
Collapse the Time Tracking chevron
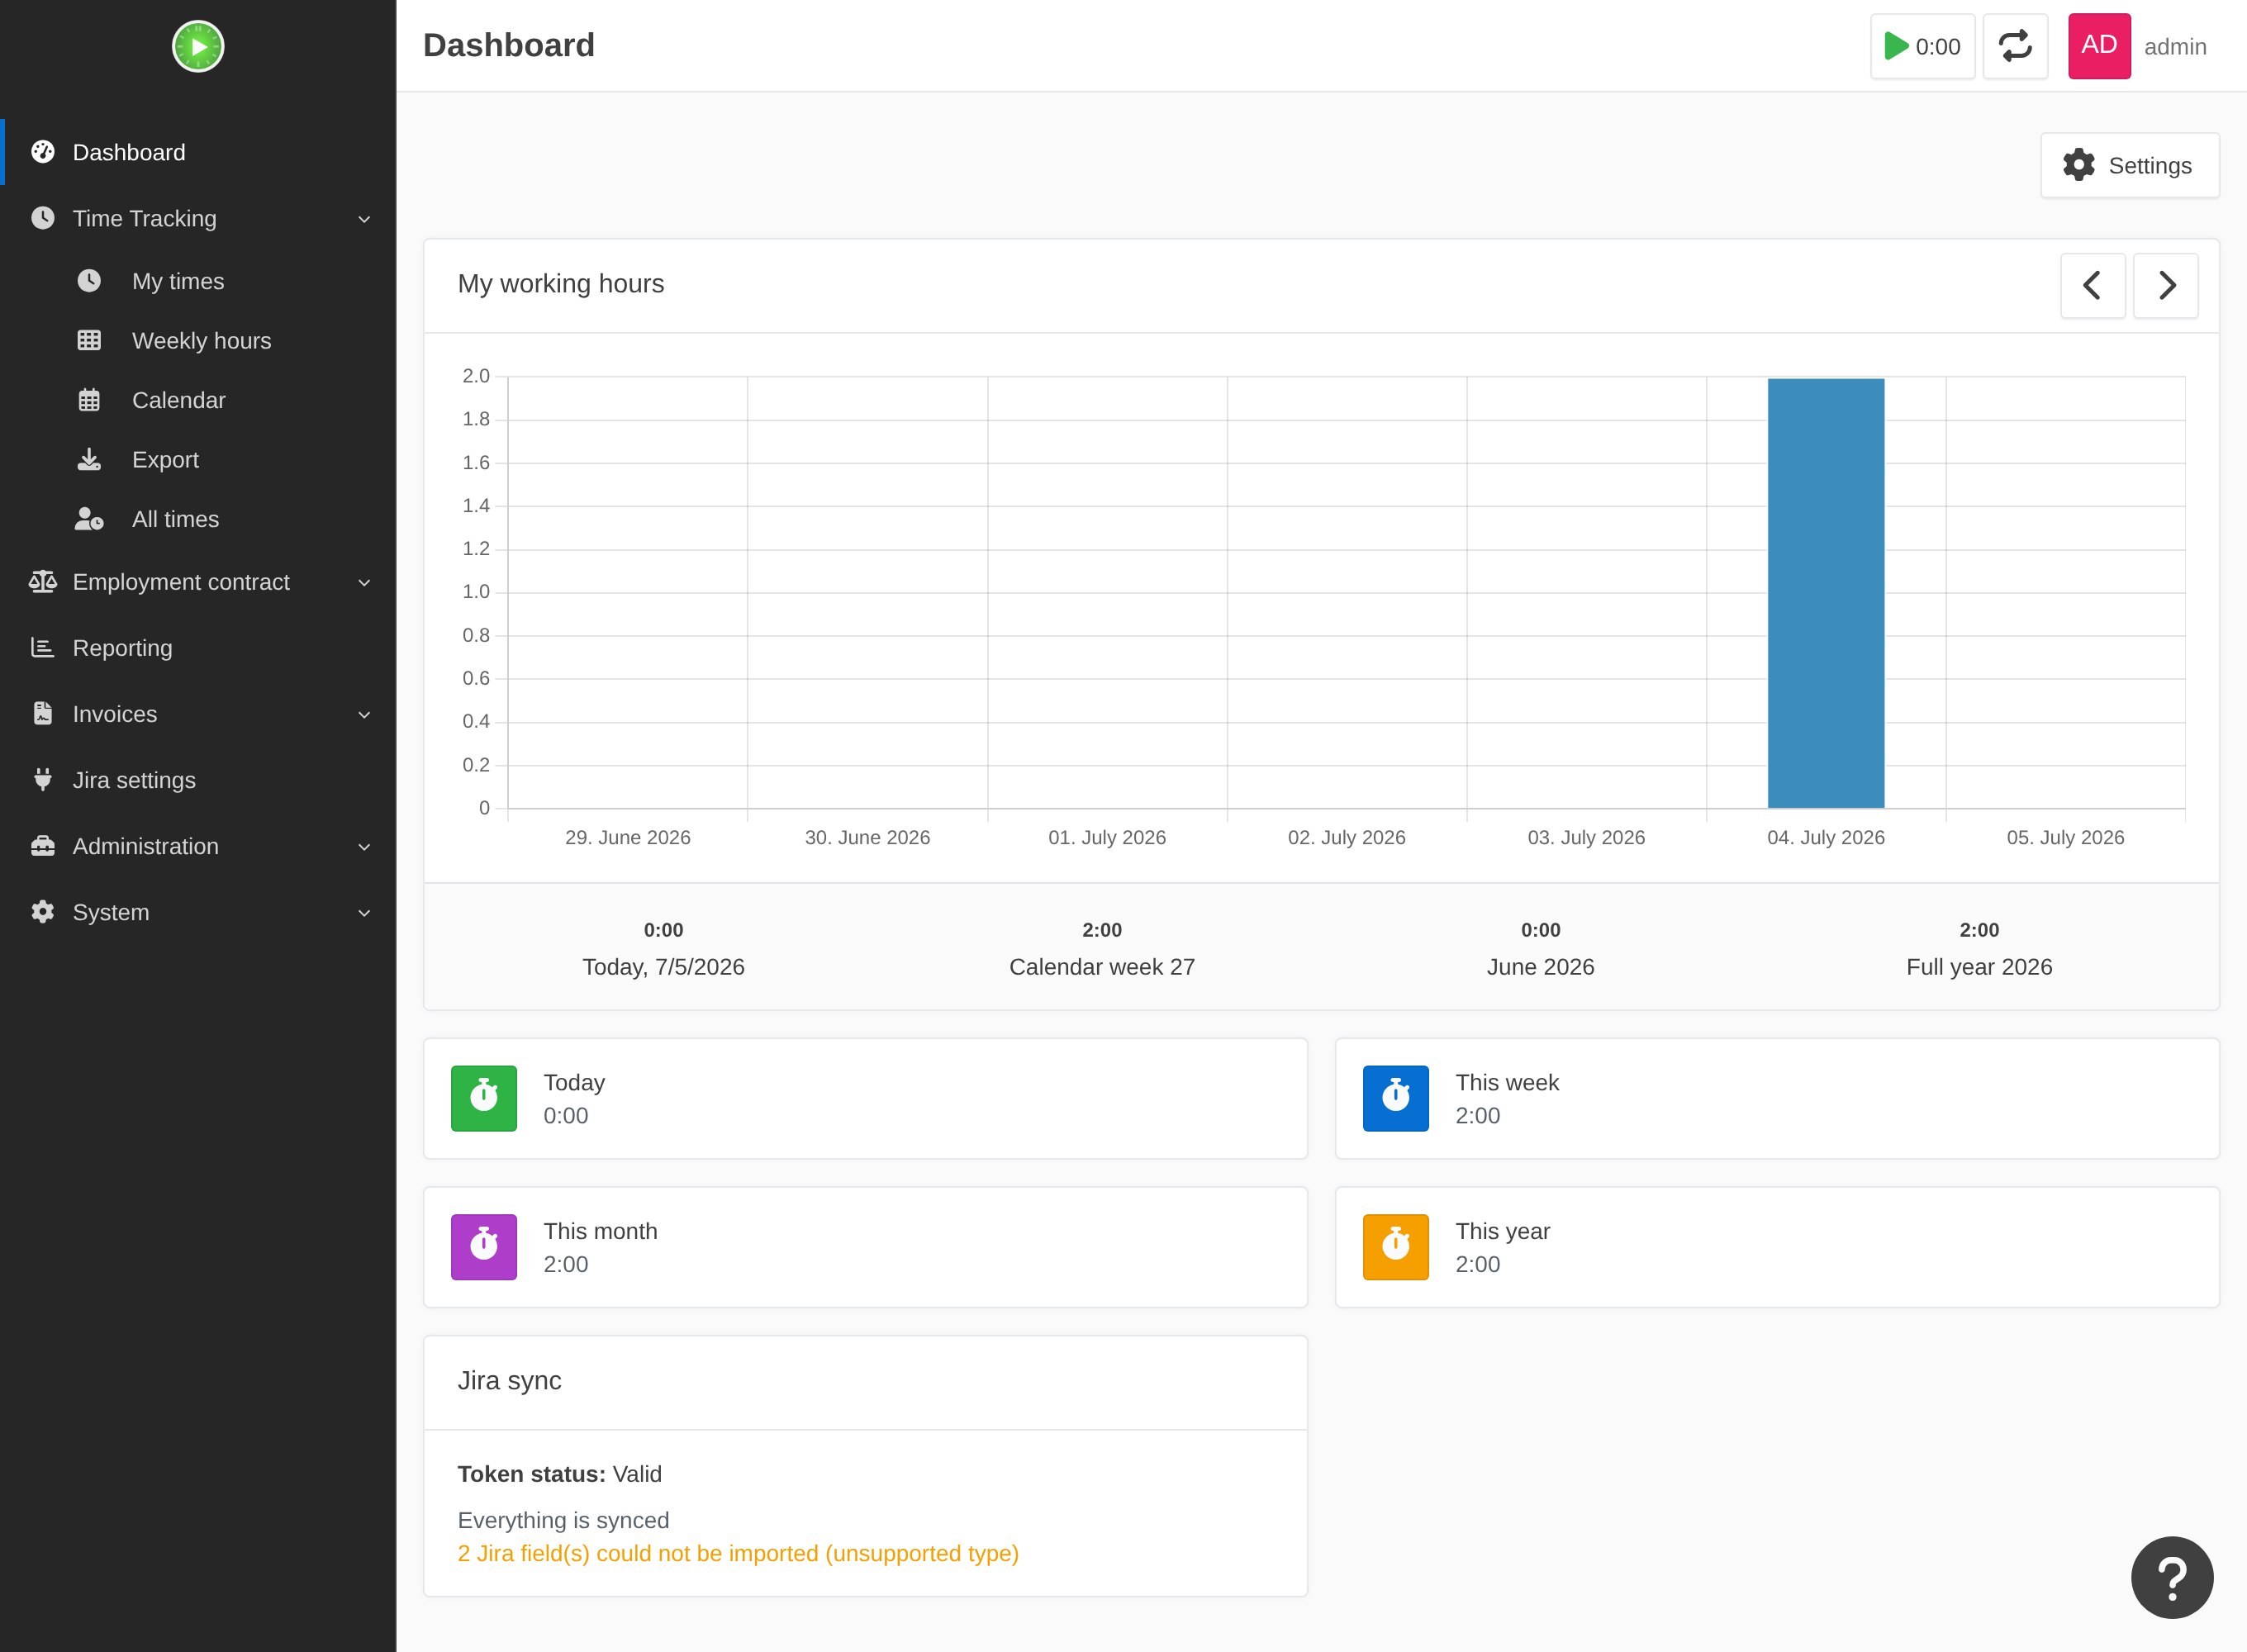point(364,219)
